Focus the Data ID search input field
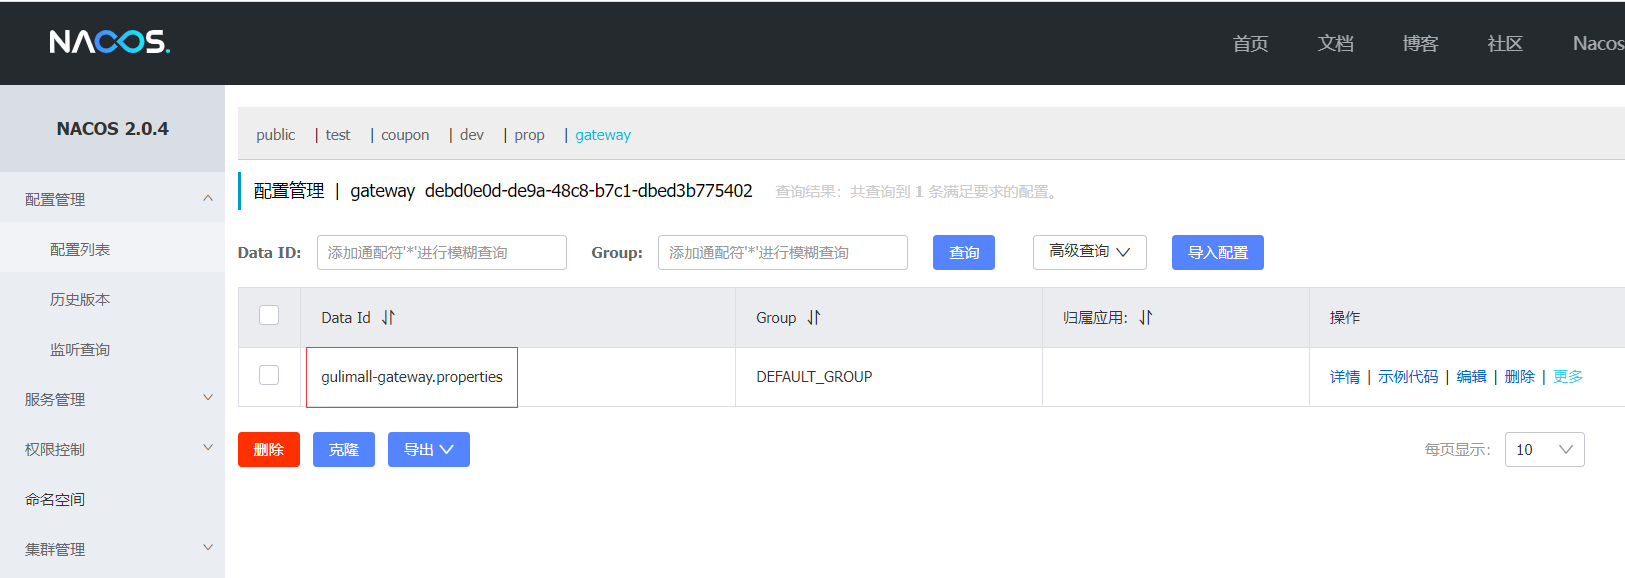This screenshot has height=578, width=1625. (x=442, y=252)
